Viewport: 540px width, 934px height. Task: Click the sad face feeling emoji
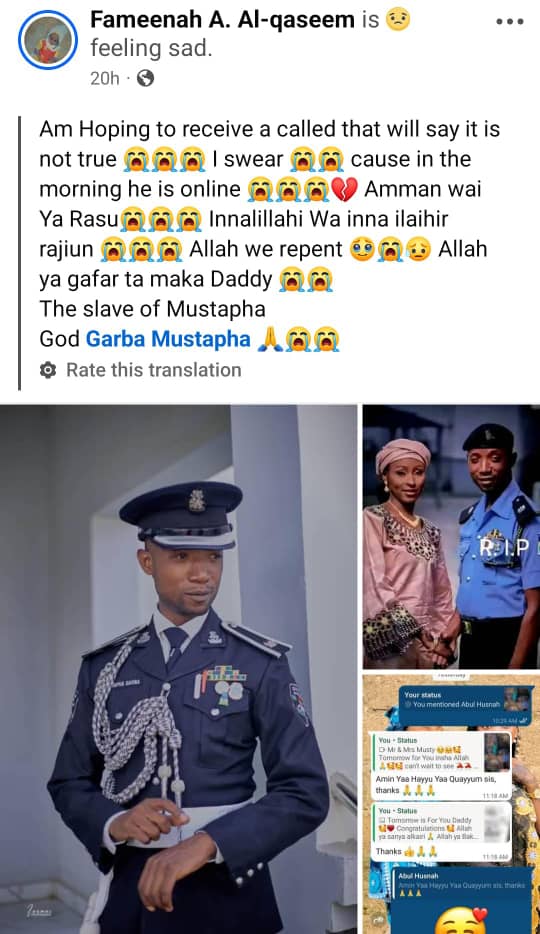tap(398, 20)
